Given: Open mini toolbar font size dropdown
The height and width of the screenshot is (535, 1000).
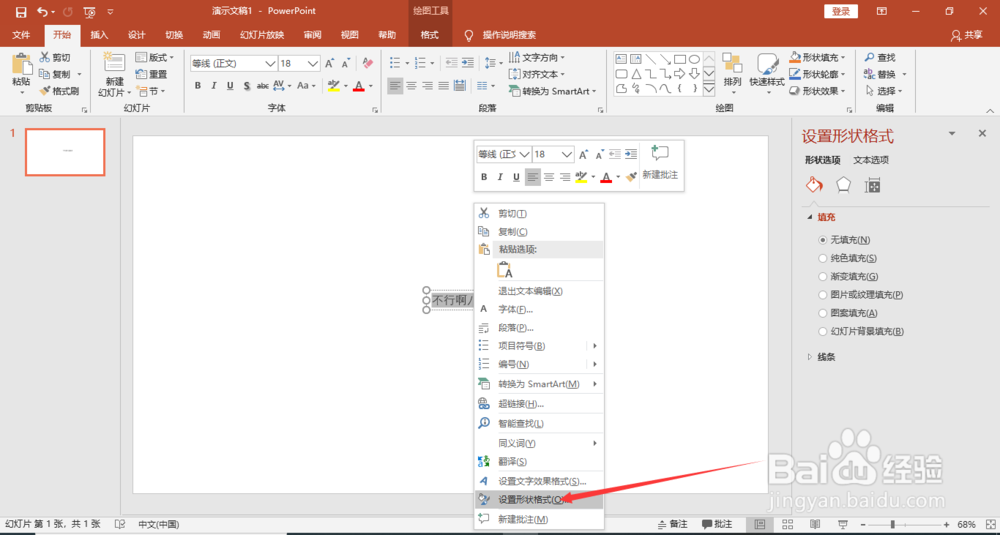Looking at the screenshot, I should 568,154.
